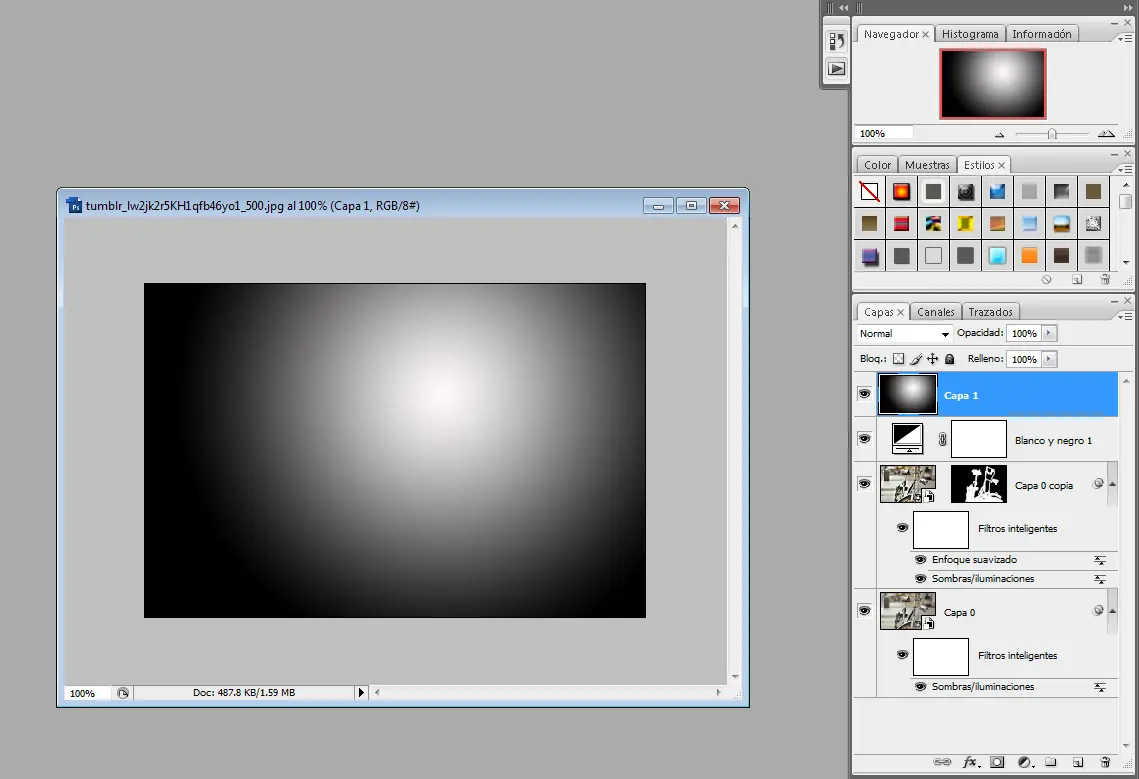Viewport: 1139px width, 779px height.
Task: Hide the Capa 1 layer
Action: [x=864, y=394]
